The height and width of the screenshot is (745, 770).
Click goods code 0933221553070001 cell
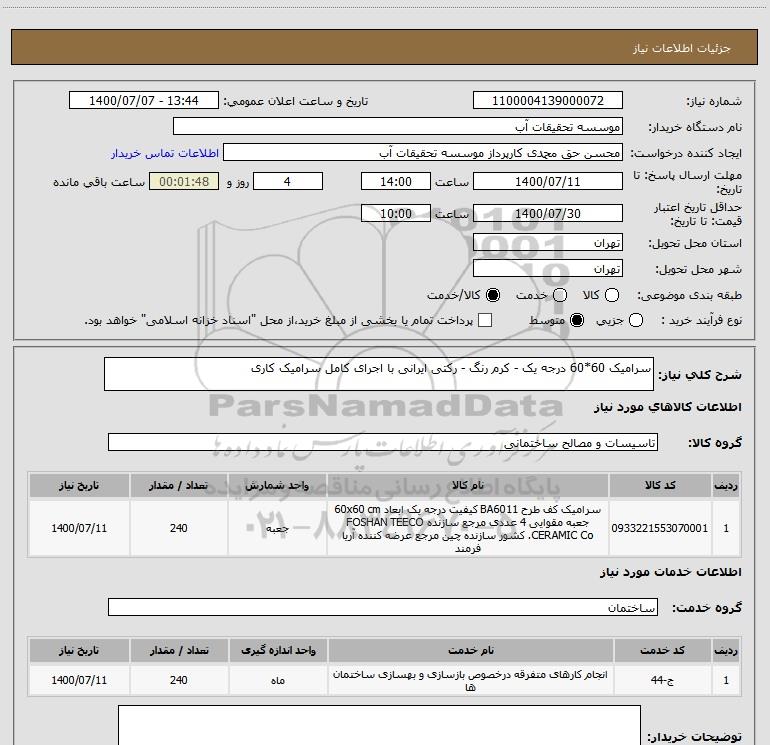pos(660,528)
